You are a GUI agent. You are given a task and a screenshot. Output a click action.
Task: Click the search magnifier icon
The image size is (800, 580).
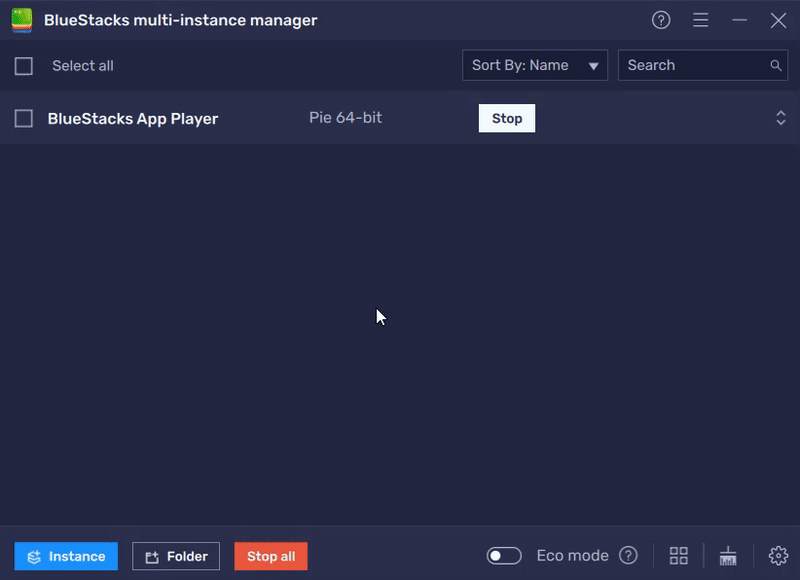(775, 65)
